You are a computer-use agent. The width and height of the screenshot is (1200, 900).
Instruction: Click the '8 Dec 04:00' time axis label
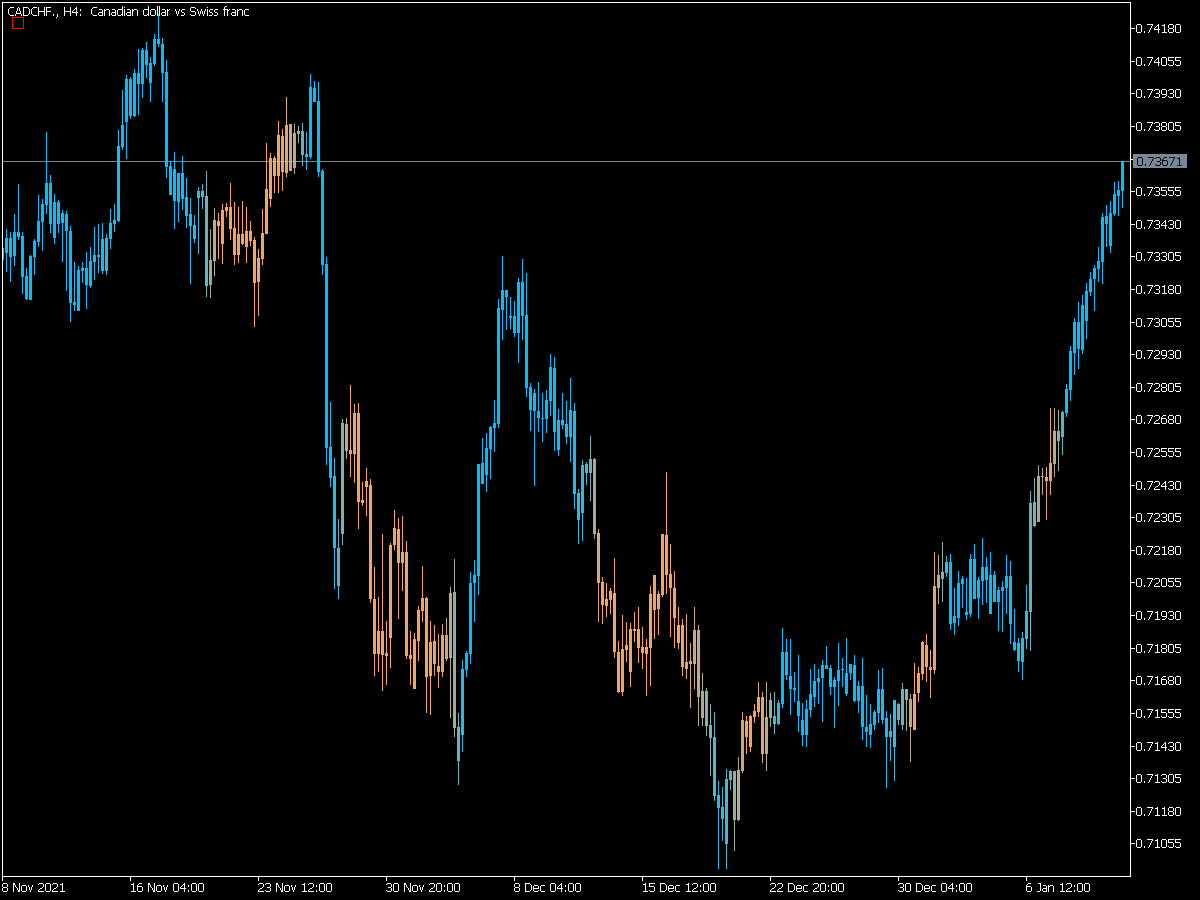coord(548,888)
